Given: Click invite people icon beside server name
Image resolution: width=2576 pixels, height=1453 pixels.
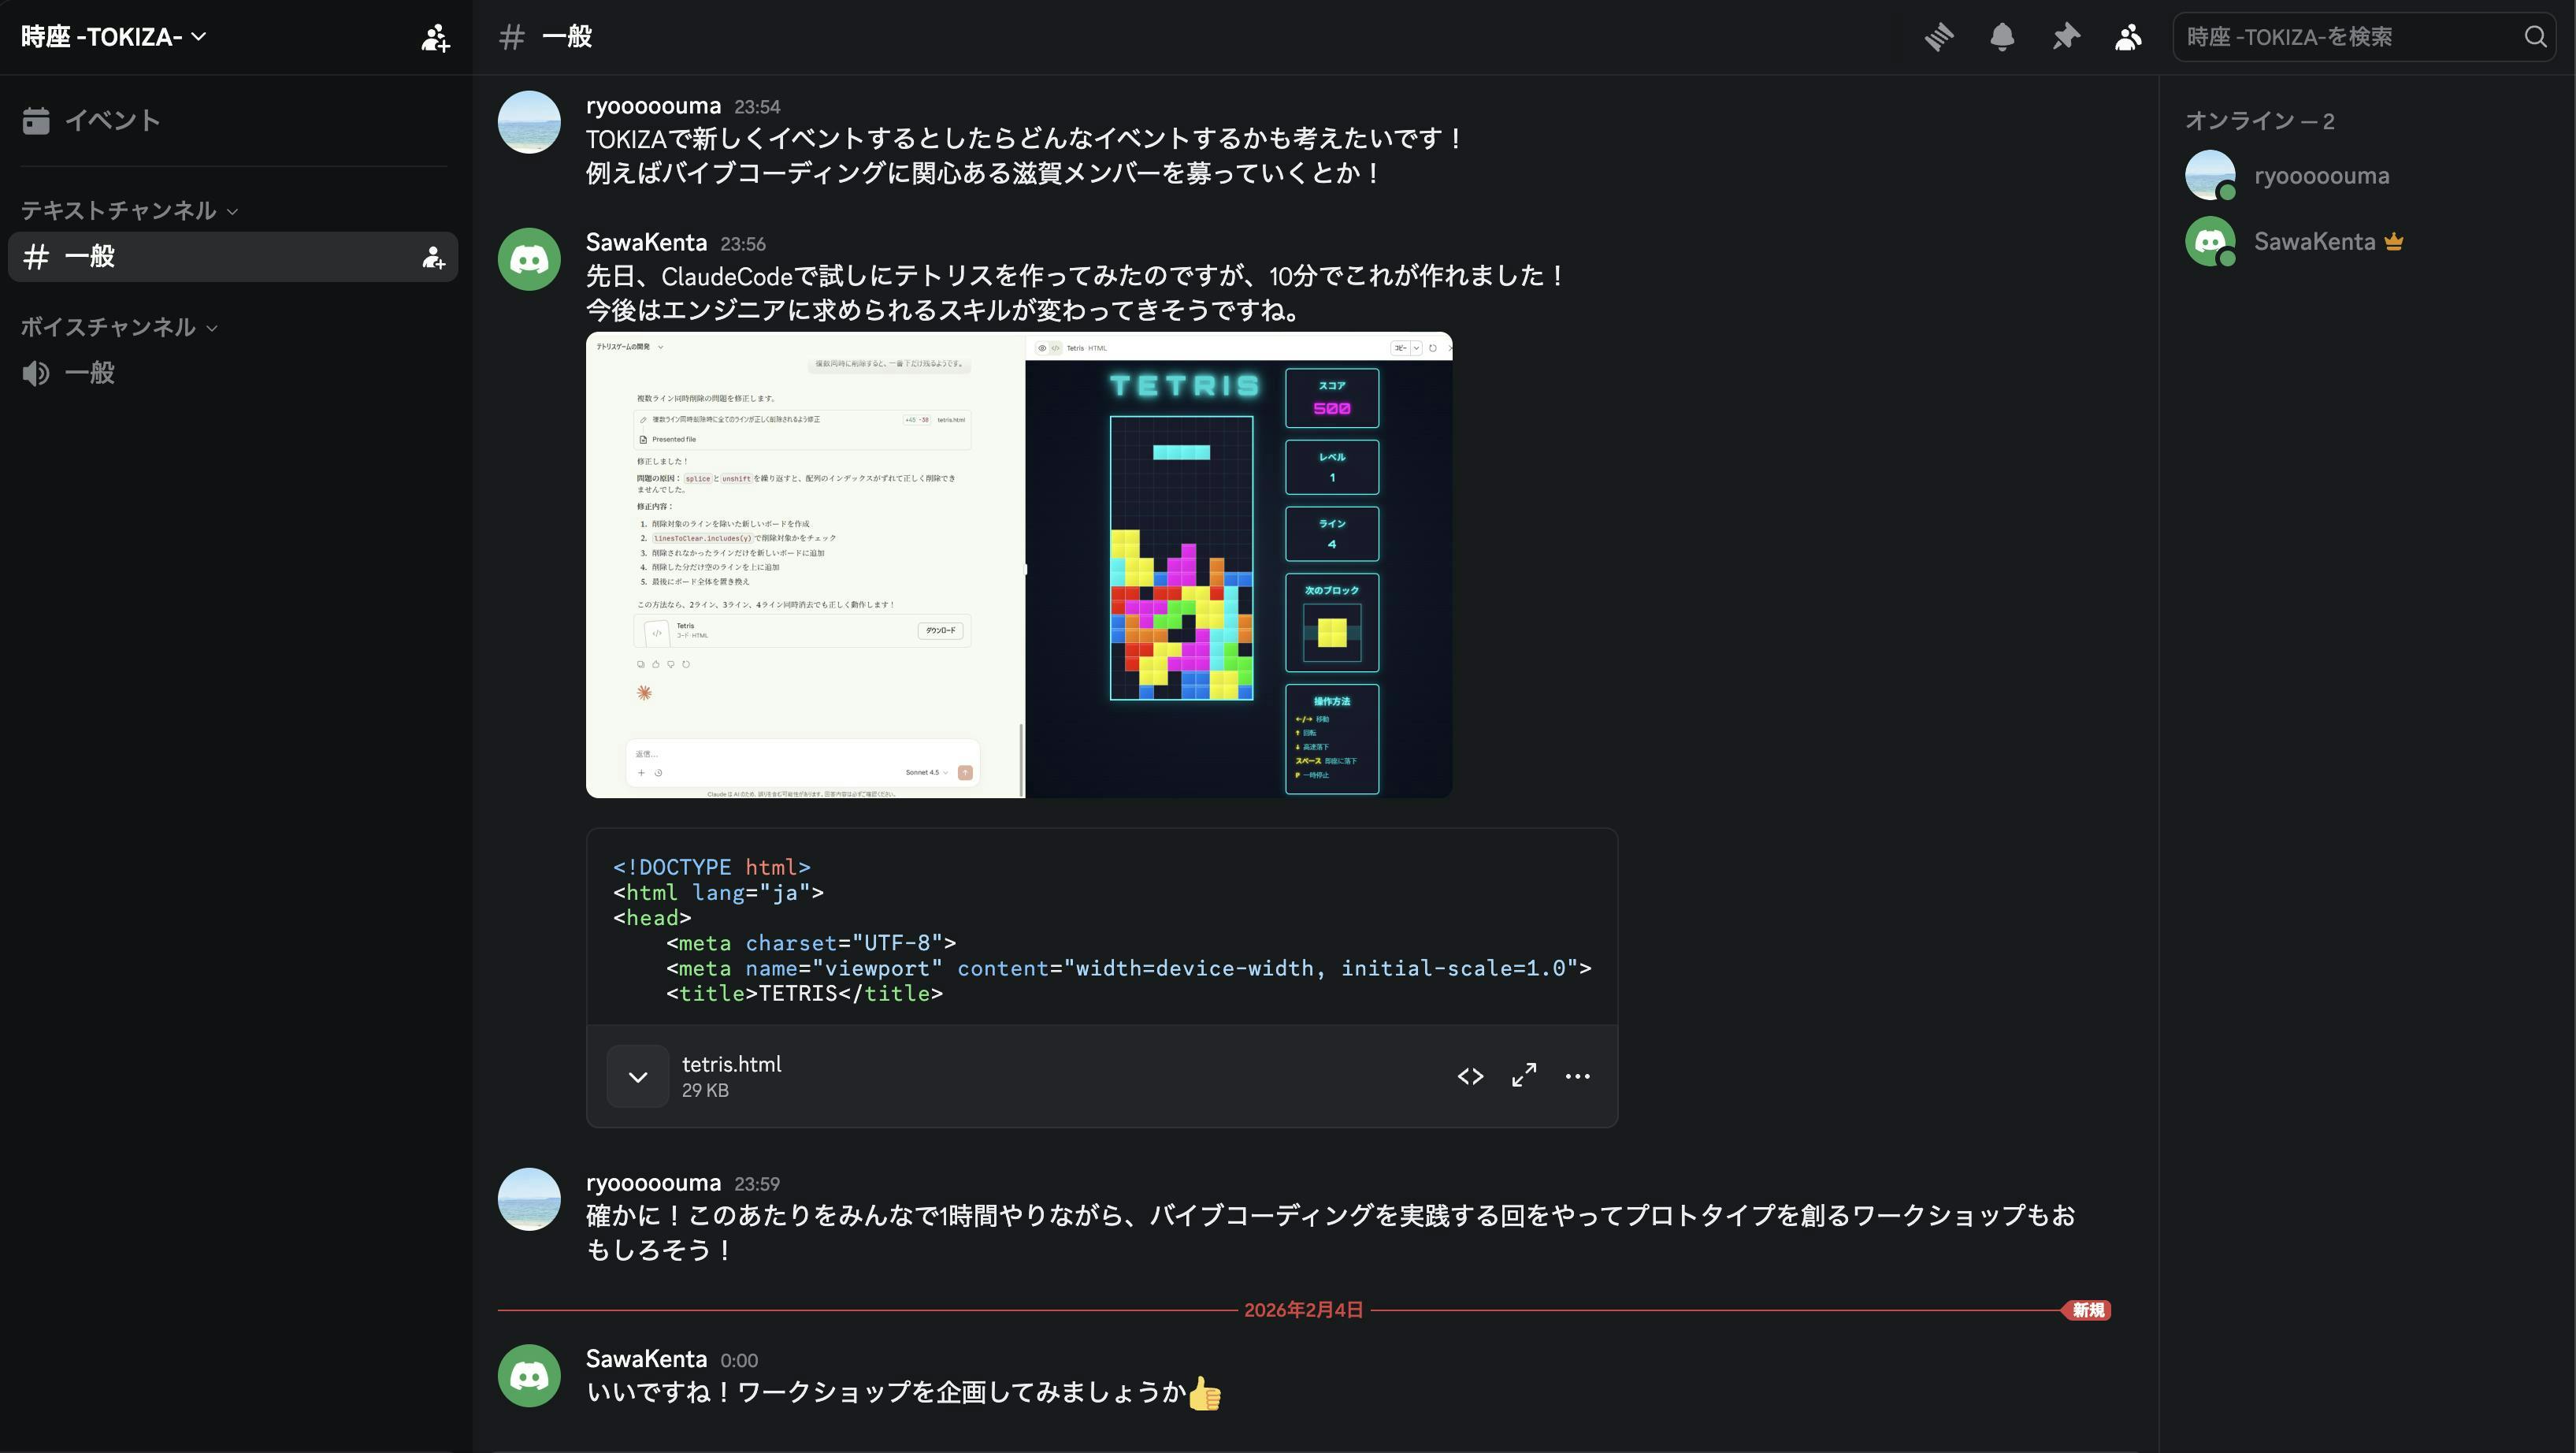Looking at the screenshot, I should tap(435, 38).
